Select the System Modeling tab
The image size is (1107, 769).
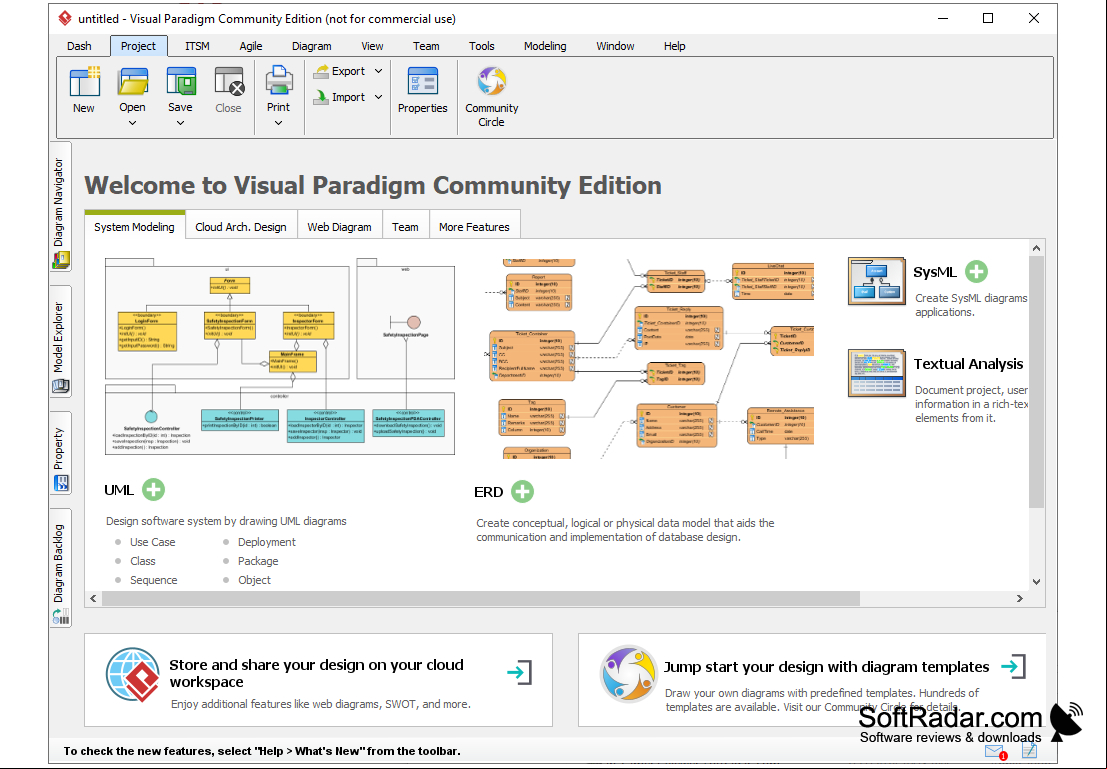(134, 226)
